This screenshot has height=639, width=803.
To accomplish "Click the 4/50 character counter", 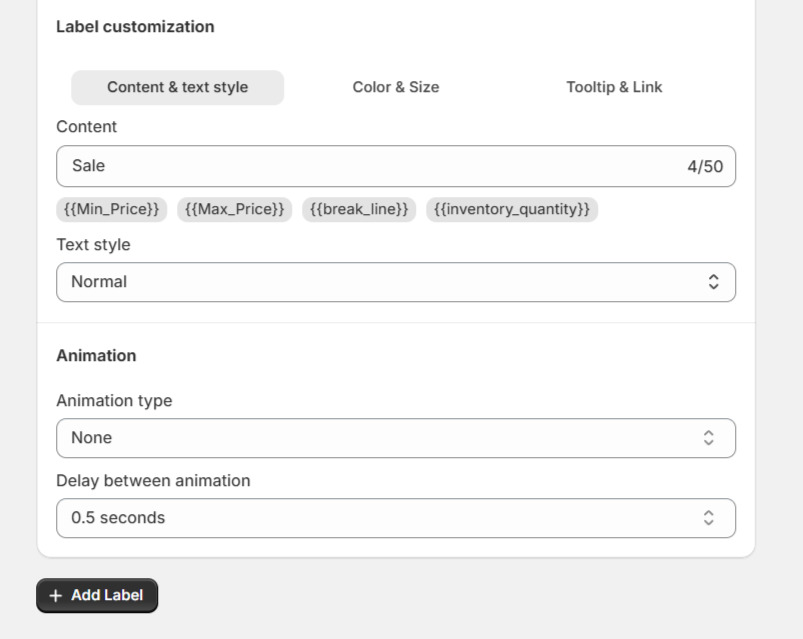I will click(705, 166).
